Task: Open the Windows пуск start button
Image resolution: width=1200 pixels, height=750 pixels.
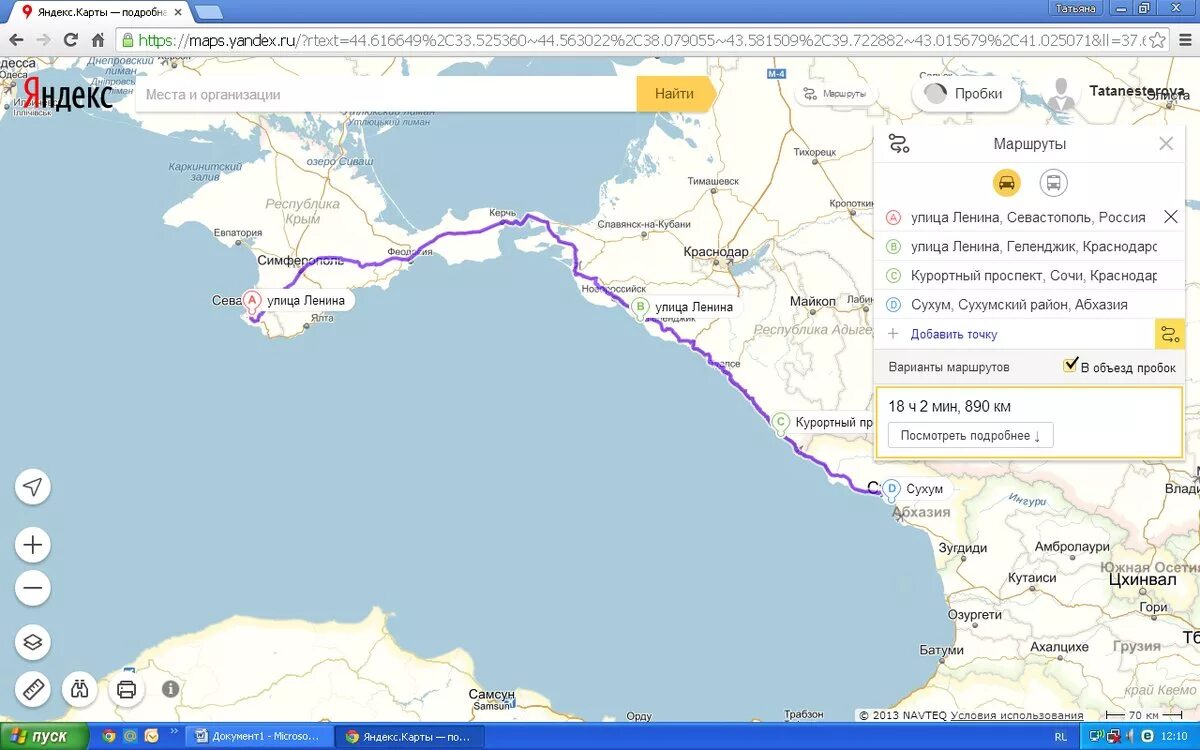Action: [x=42, y=736]
